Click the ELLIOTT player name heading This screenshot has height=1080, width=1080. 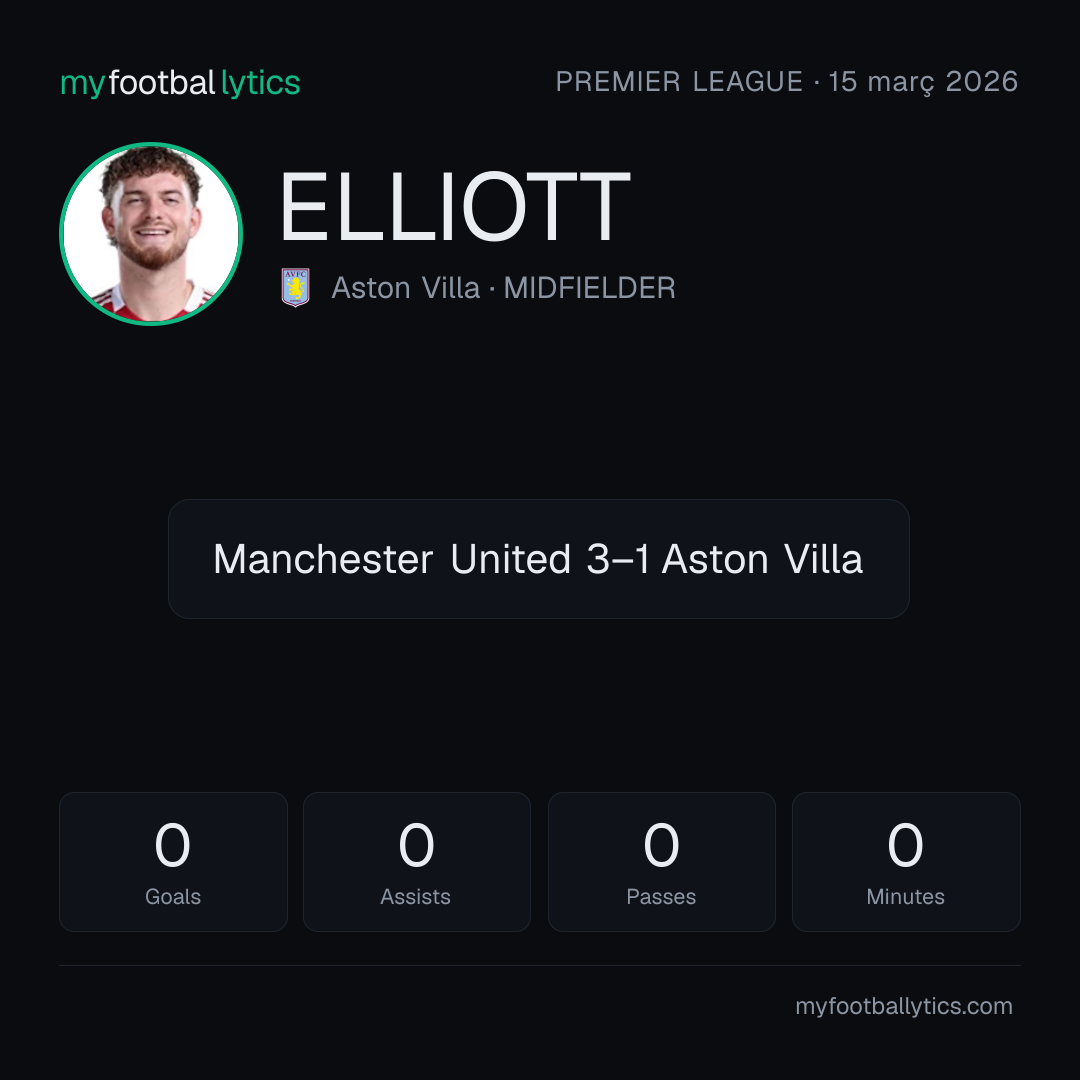pyautogui.click(x=455, y=207)
